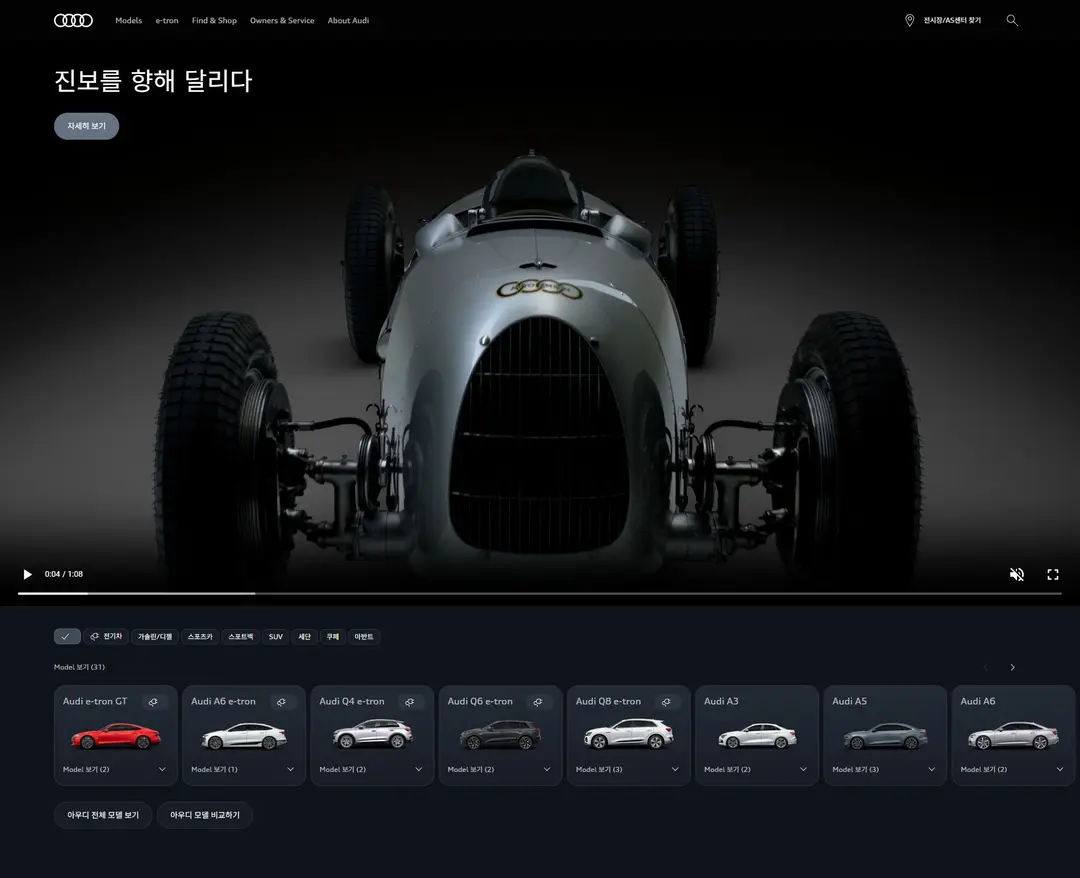Toggle the 스포트백 filter chip
1080x878 pixels.
(241, 637)
